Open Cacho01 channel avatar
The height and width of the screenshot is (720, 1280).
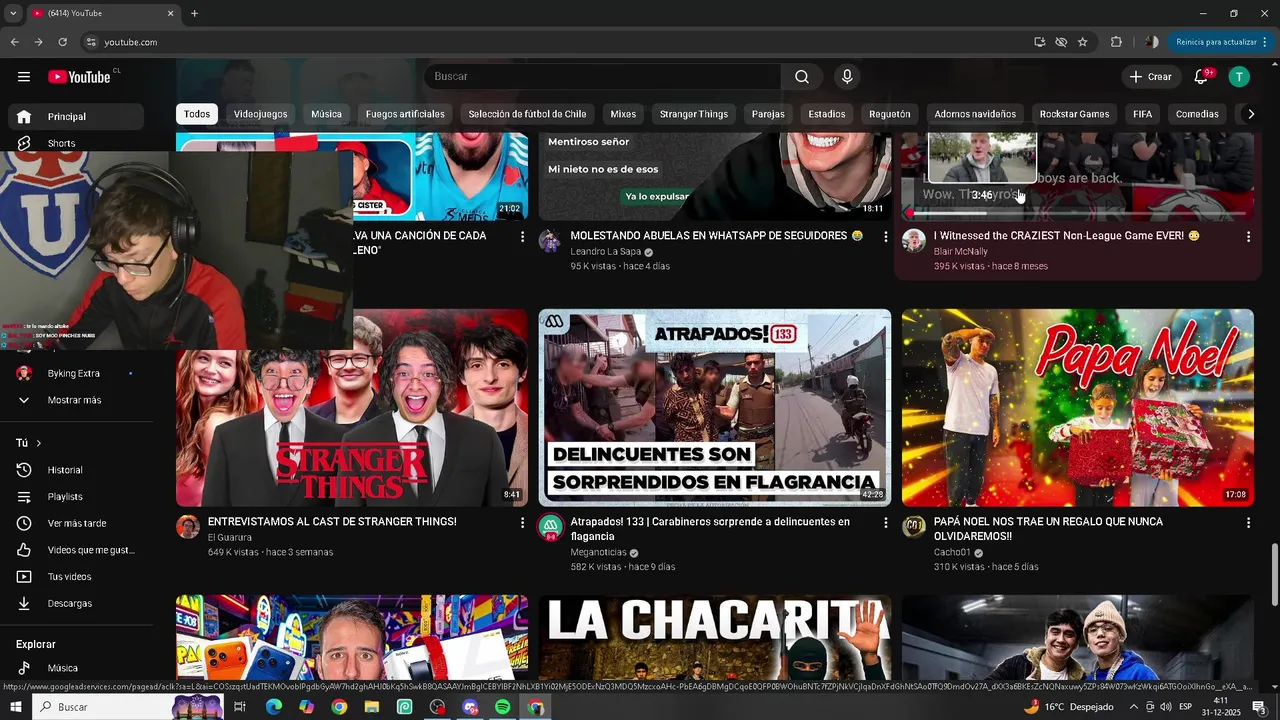[x=914, y=527]
